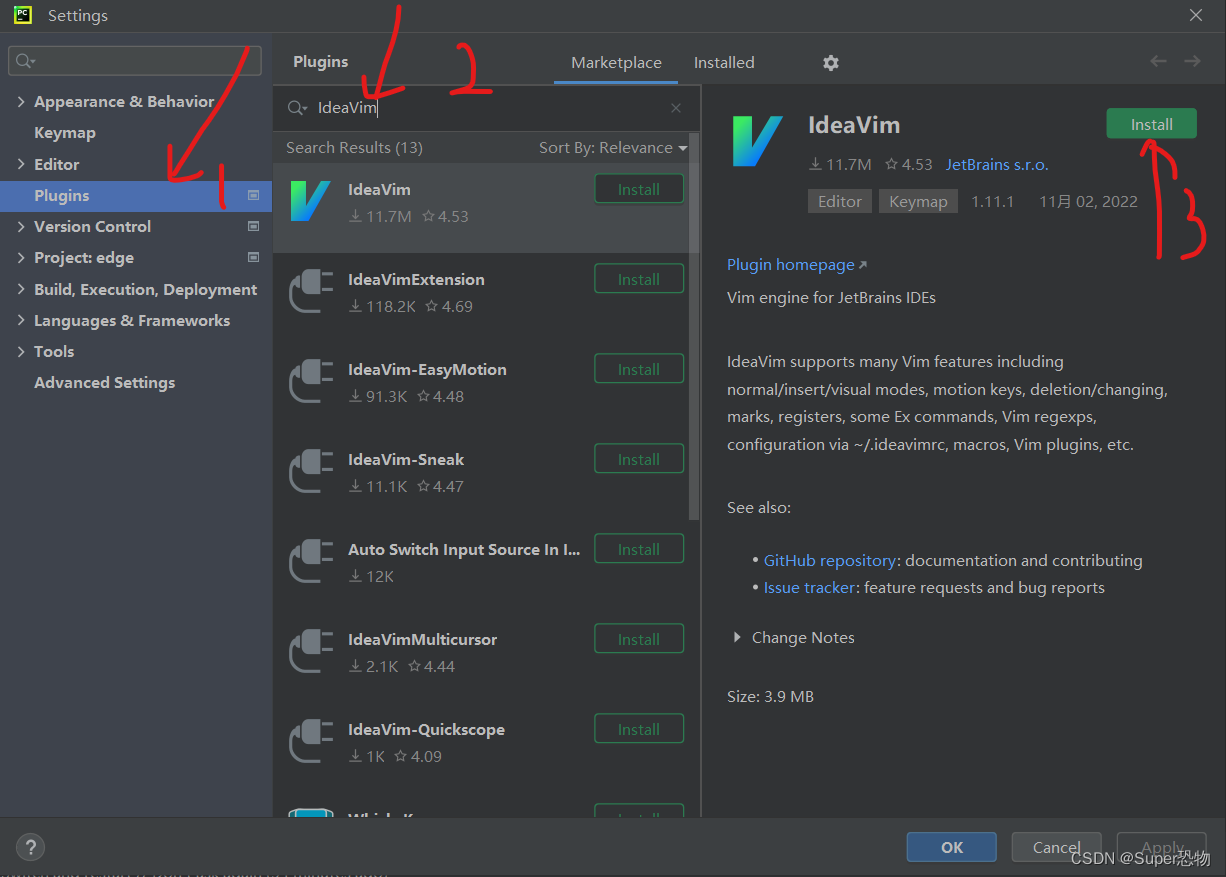Install the IdeaVimExtension plugin
This screenshot has width=1226, height=877.
(639, 279)
